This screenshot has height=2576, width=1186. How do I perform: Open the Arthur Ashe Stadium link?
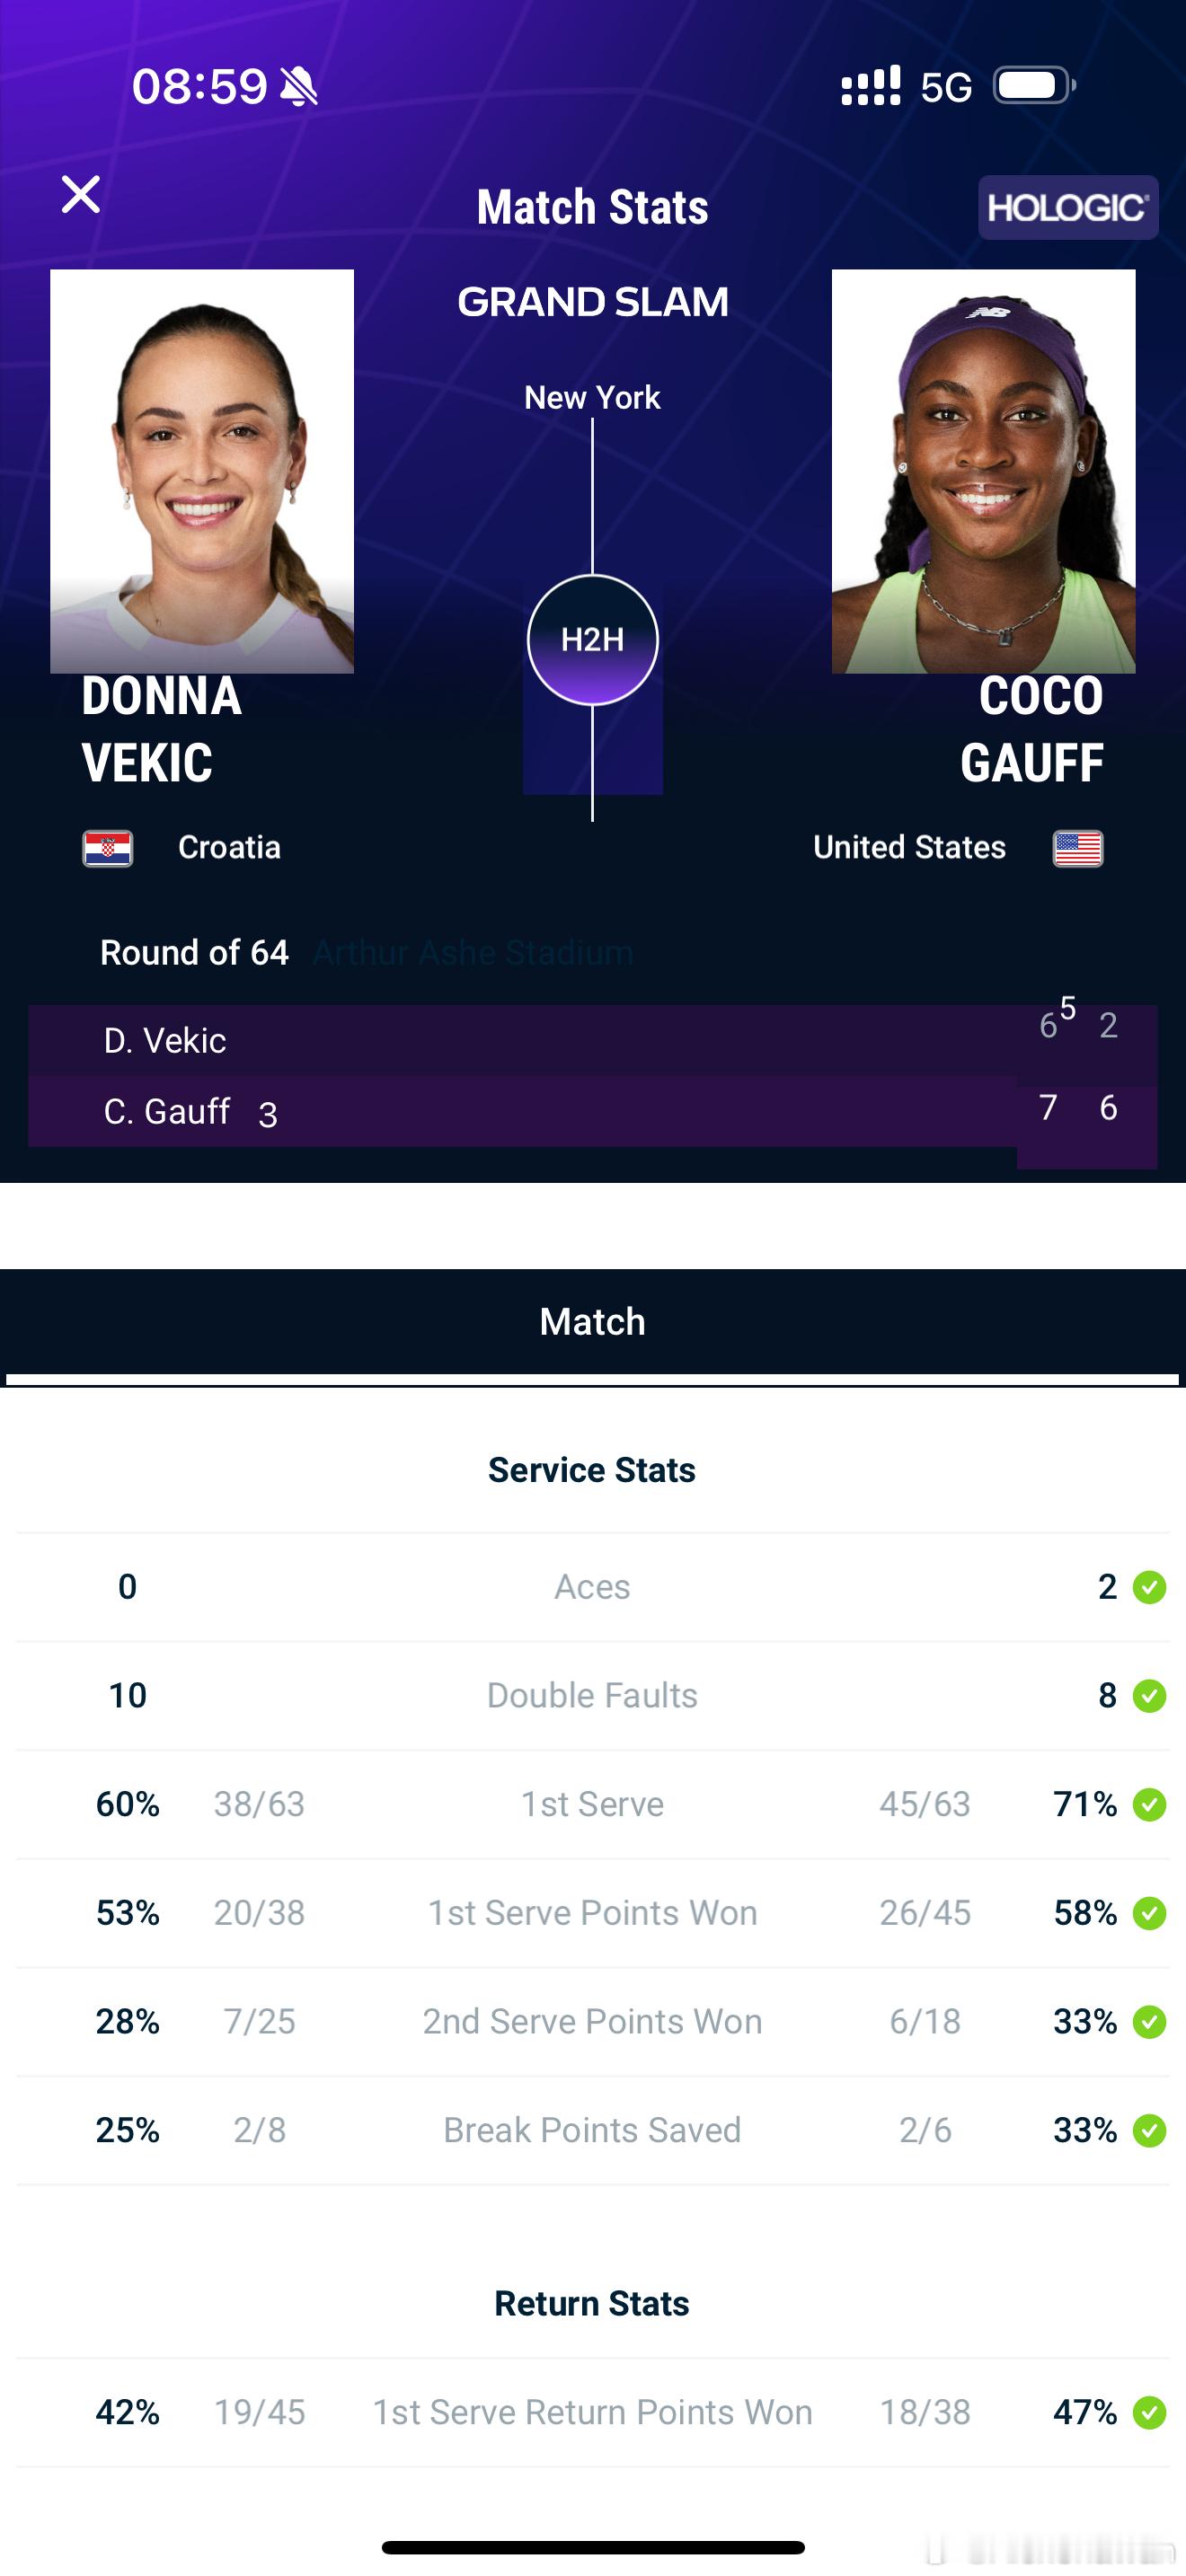(473, 953)
